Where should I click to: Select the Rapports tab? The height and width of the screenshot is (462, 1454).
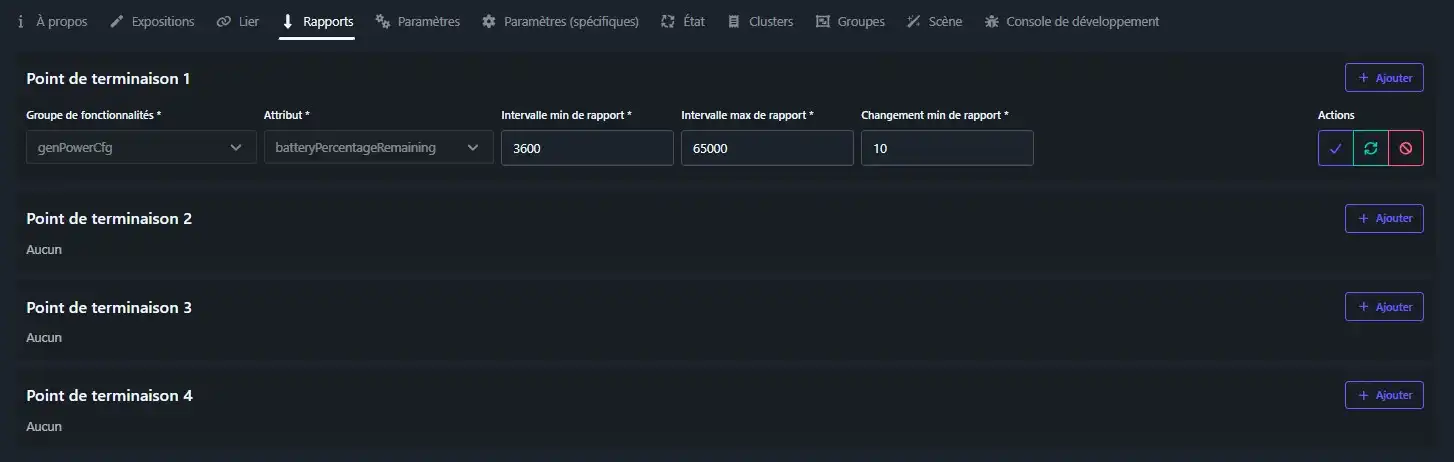coord(317,21)
